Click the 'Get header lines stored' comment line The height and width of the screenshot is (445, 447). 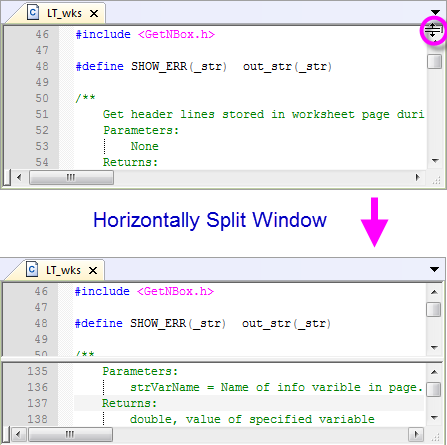coord(264,114)
